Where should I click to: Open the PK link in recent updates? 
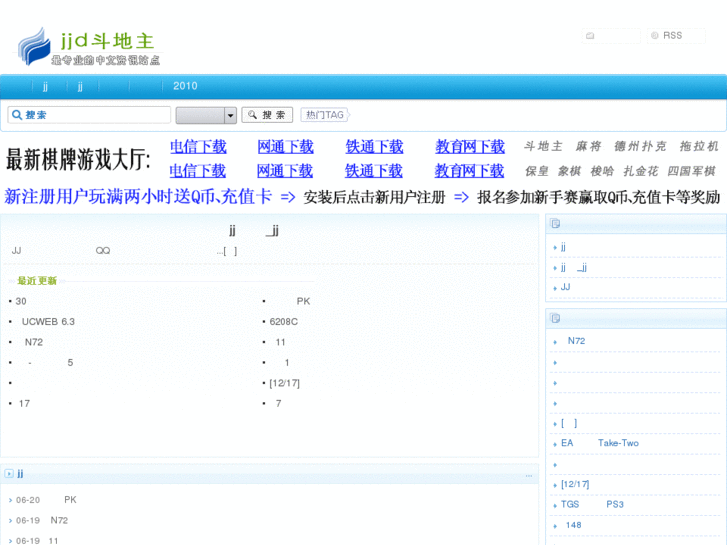point(303,301)
